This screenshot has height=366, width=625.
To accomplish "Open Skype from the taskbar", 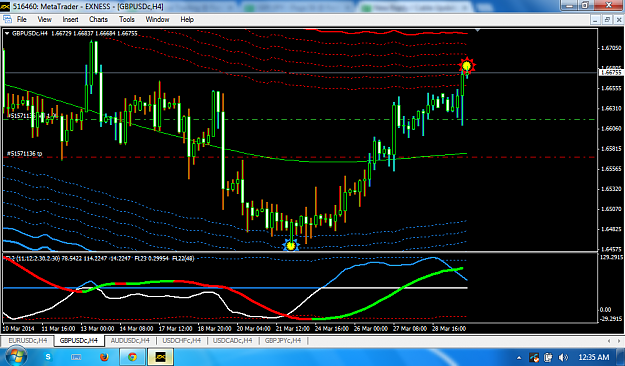I will (48, 357).
